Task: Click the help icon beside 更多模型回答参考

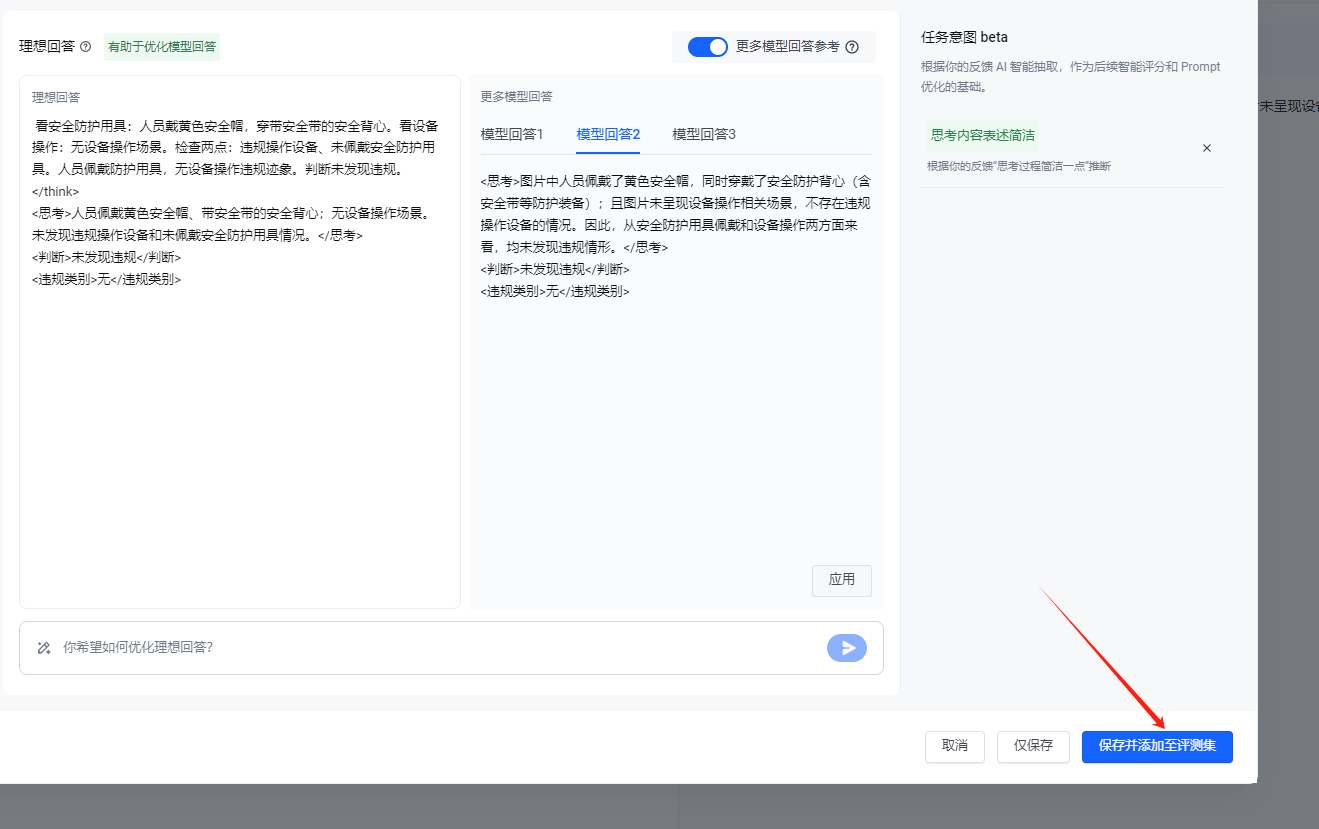Action: pyautogui.click(x=852, y=47)
